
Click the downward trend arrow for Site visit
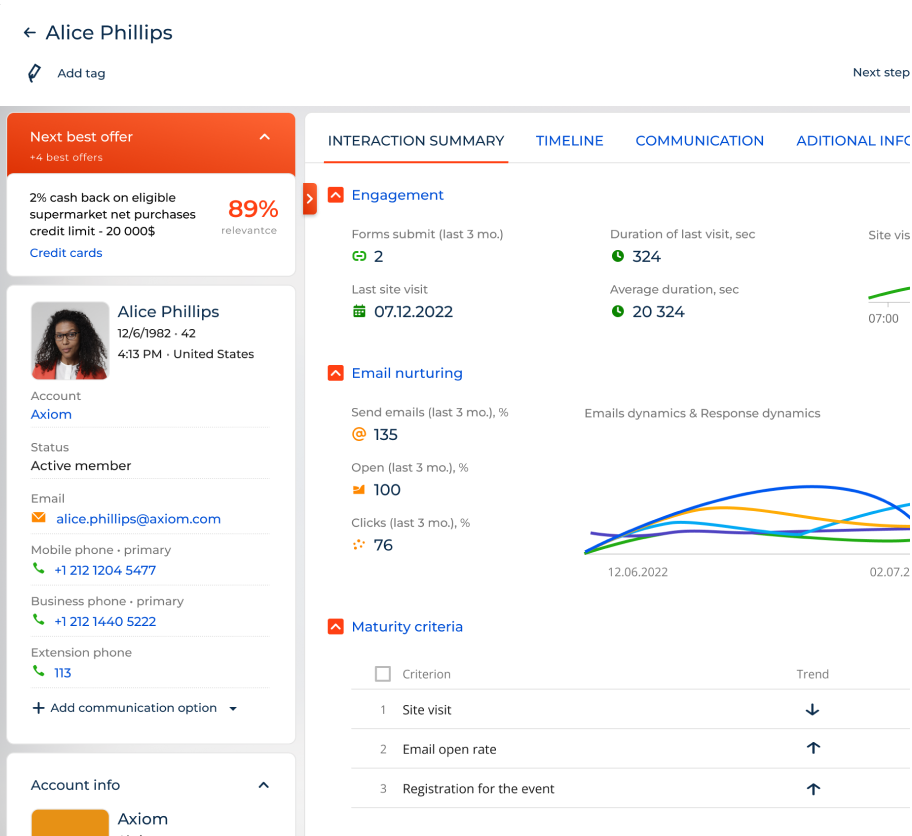[x=813, y=711]
